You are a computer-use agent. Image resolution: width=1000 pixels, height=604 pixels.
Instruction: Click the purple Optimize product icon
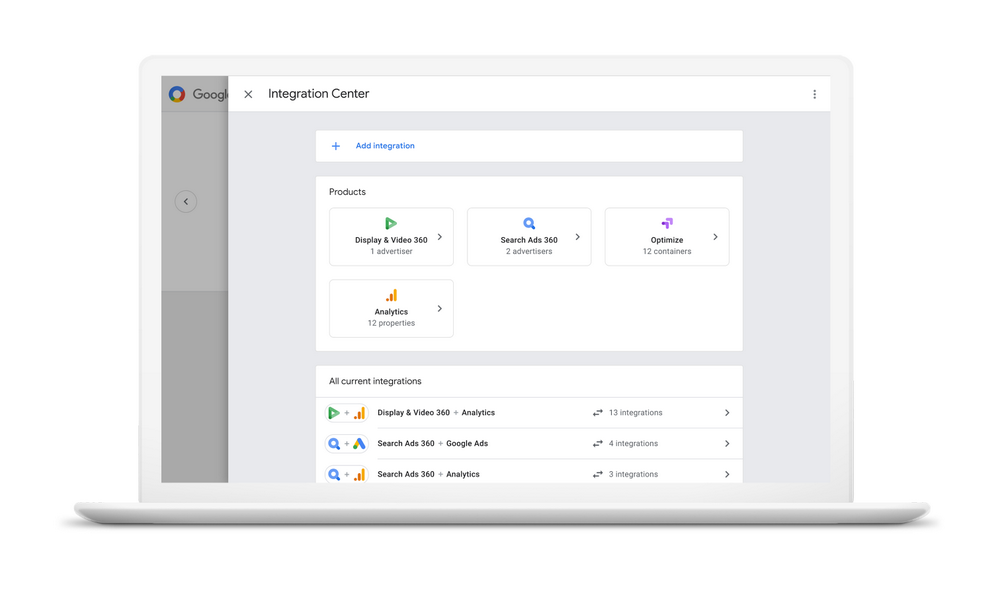pyautogui.click(x=667, y=224)
